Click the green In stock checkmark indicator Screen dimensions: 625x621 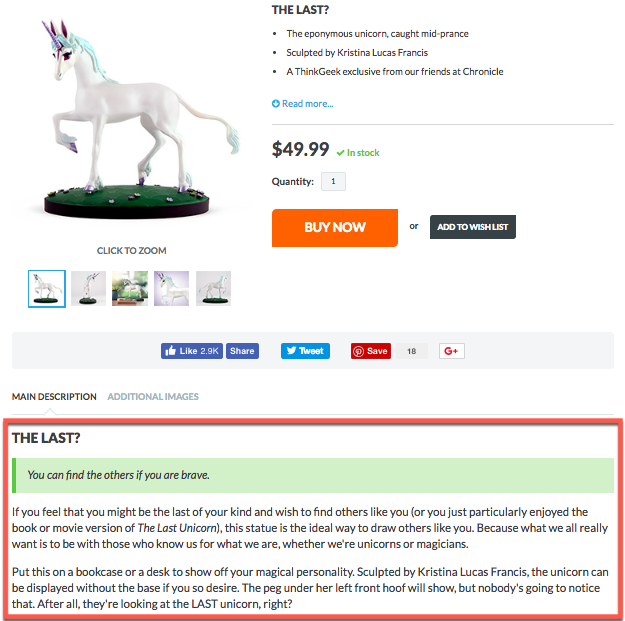(x=340, y=153)
